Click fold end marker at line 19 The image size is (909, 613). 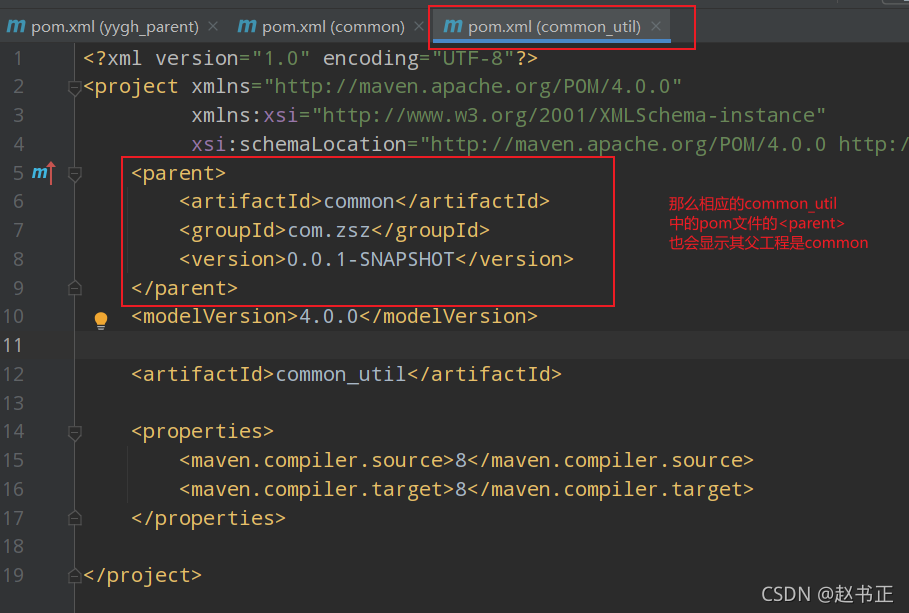pos(74,575)
